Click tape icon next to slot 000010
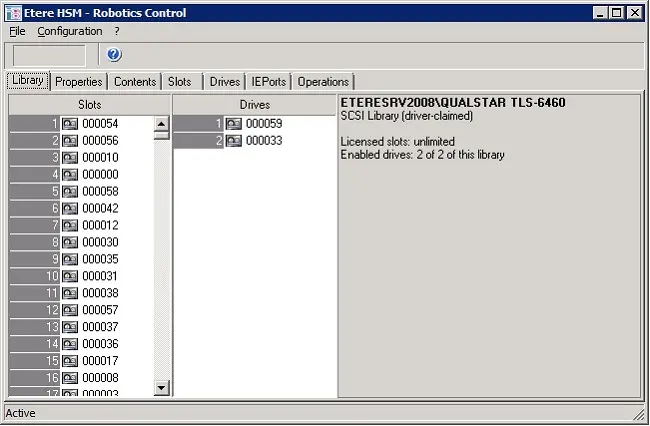The image size is (650, 426). pyautogui.click(x=70, y=157)
